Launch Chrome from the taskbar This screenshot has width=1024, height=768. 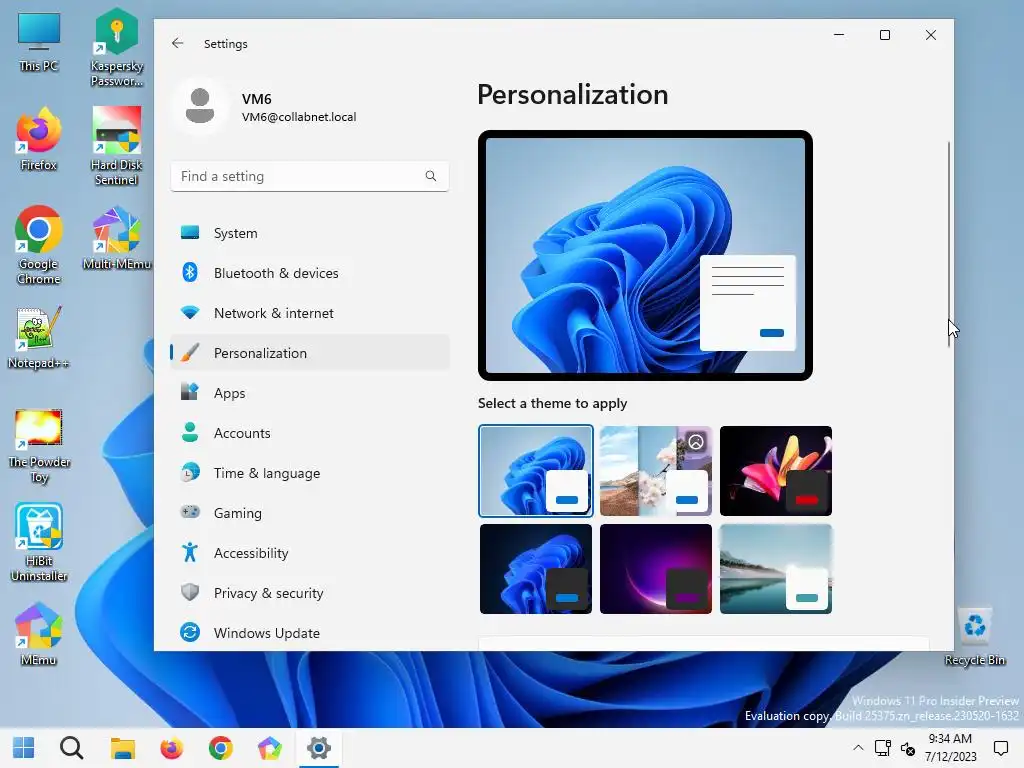point(221,748)
